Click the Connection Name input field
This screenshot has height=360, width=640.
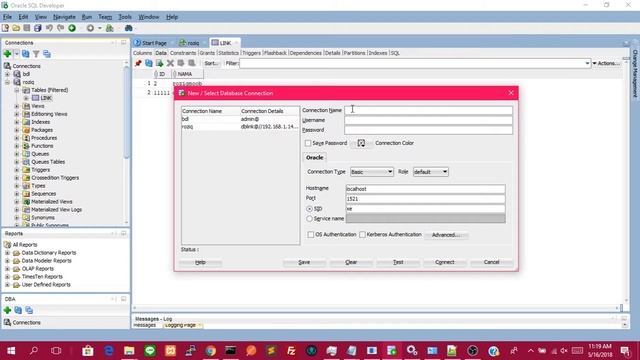pos(428,110)
